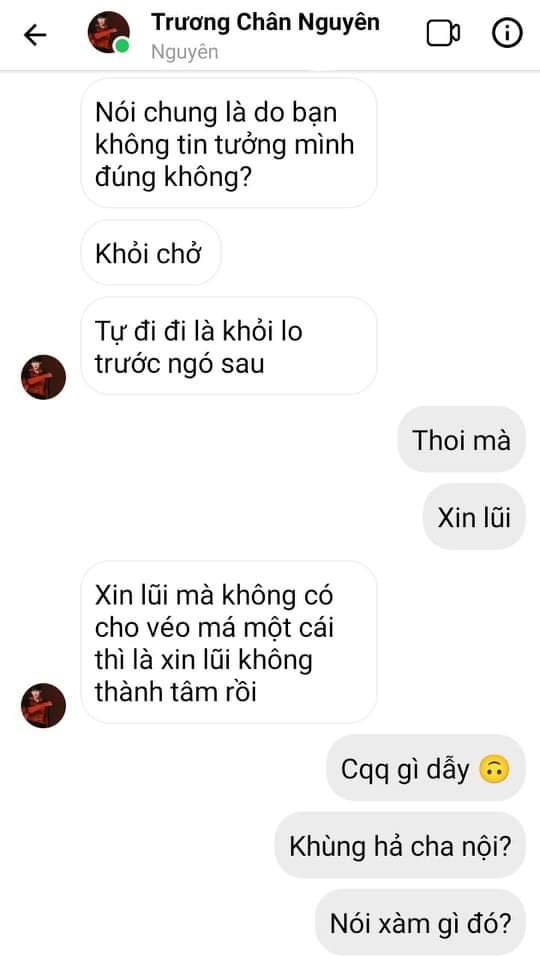
Task: Tap text 'thành tâm rồi' in bubble
Action: point(176,693)
